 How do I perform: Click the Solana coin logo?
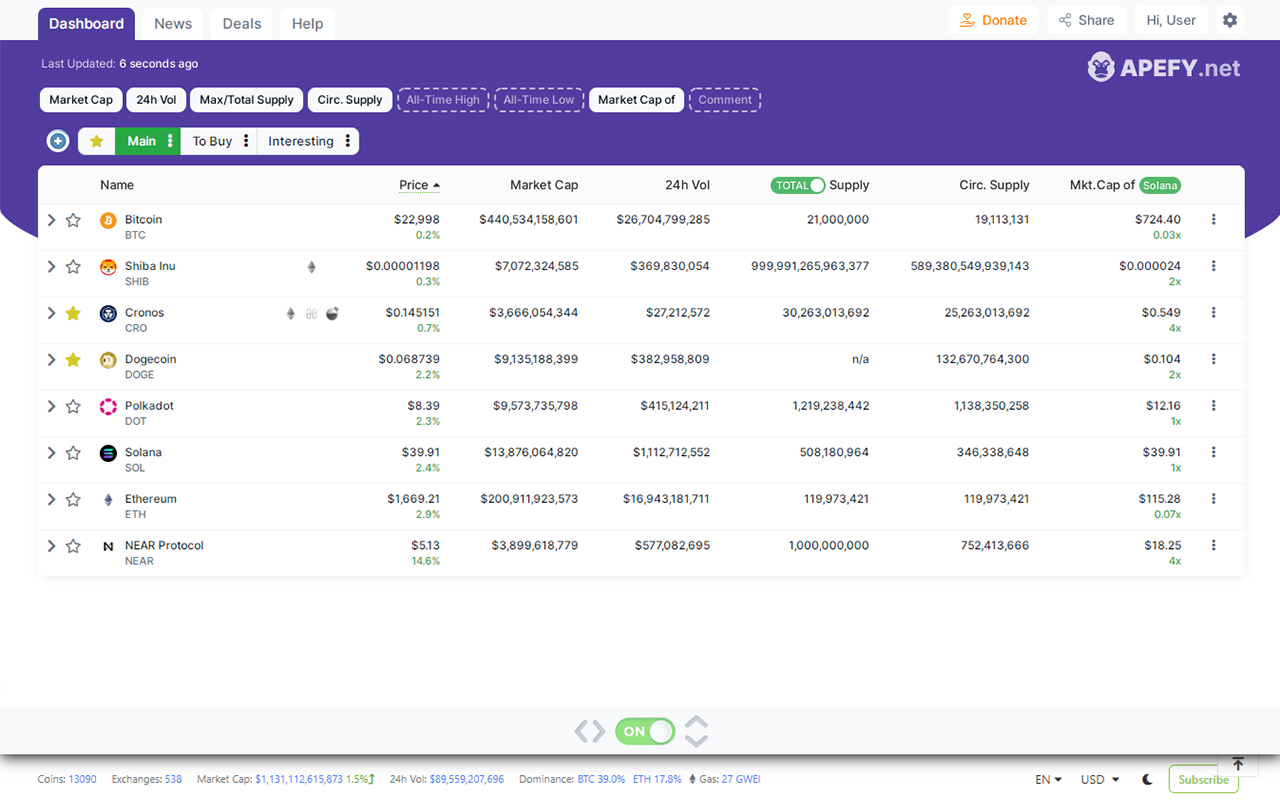pos(108,453)
